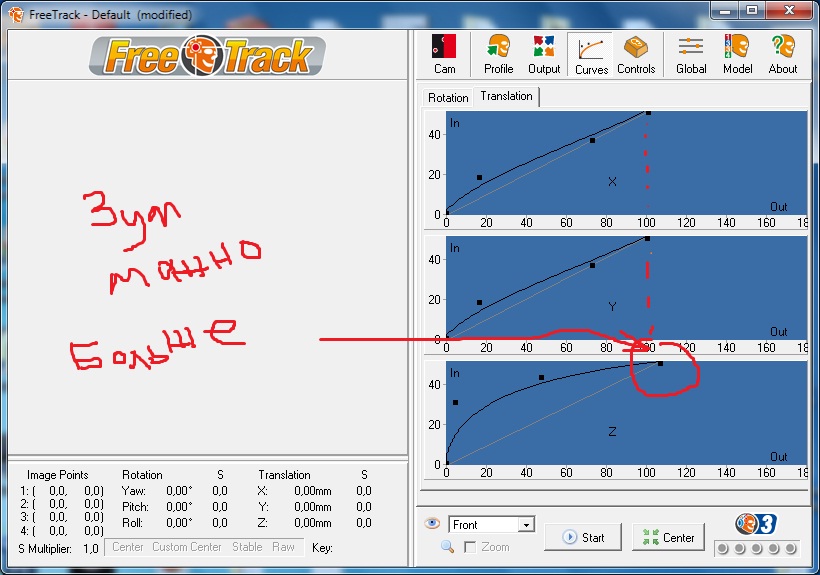
Task: Select end control point on Y curve
Action: 647,239
